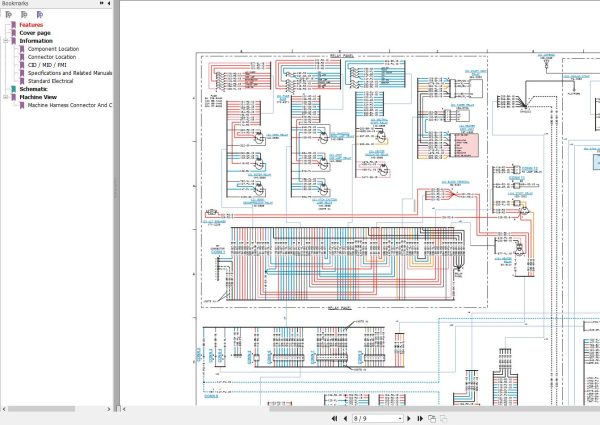Image resolution: width=600 pixels, height=425 pixels.
Task: Select the Information bookmark
Action: (x=36, y=41)
